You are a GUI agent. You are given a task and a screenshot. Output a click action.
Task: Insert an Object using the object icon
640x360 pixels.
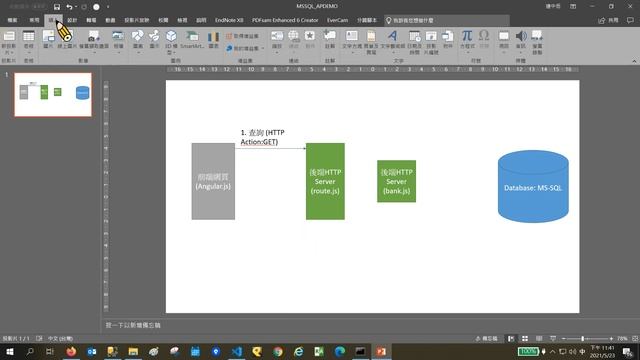coord(448,36)
